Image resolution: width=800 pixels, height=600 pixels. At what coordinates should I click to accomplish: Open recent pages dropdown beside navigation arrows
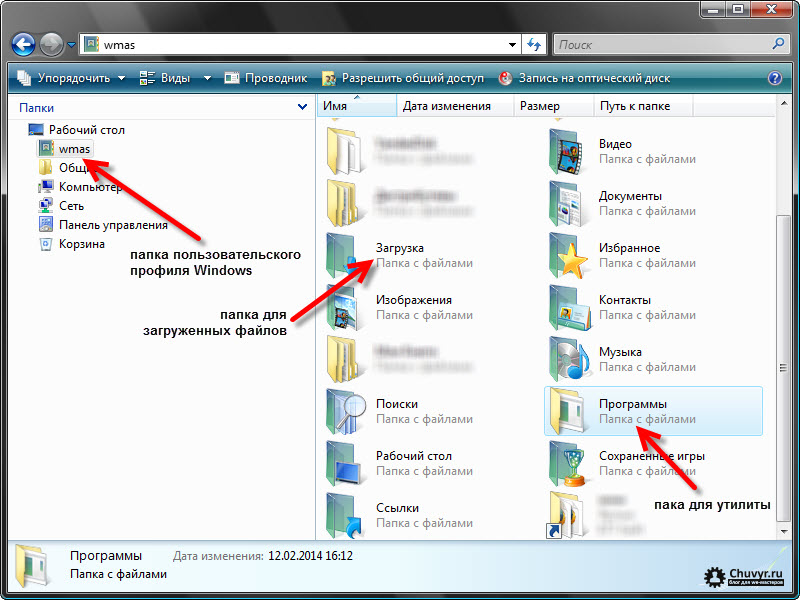click(71, 45)
